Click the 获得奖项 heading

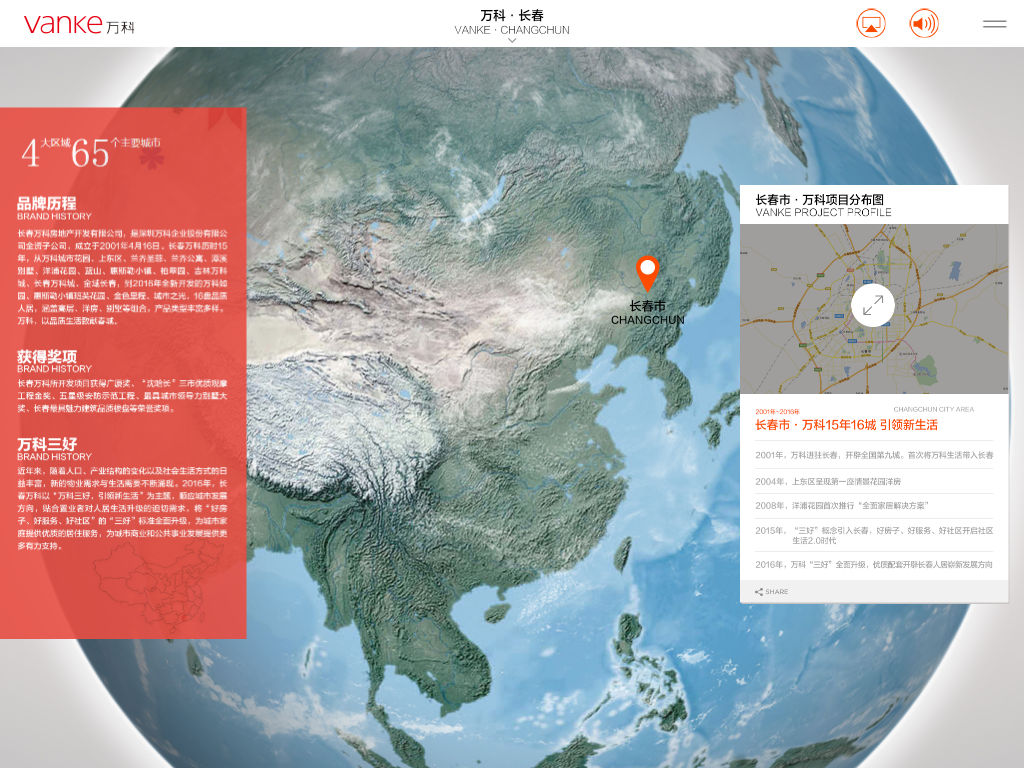(x=47, y=356)
